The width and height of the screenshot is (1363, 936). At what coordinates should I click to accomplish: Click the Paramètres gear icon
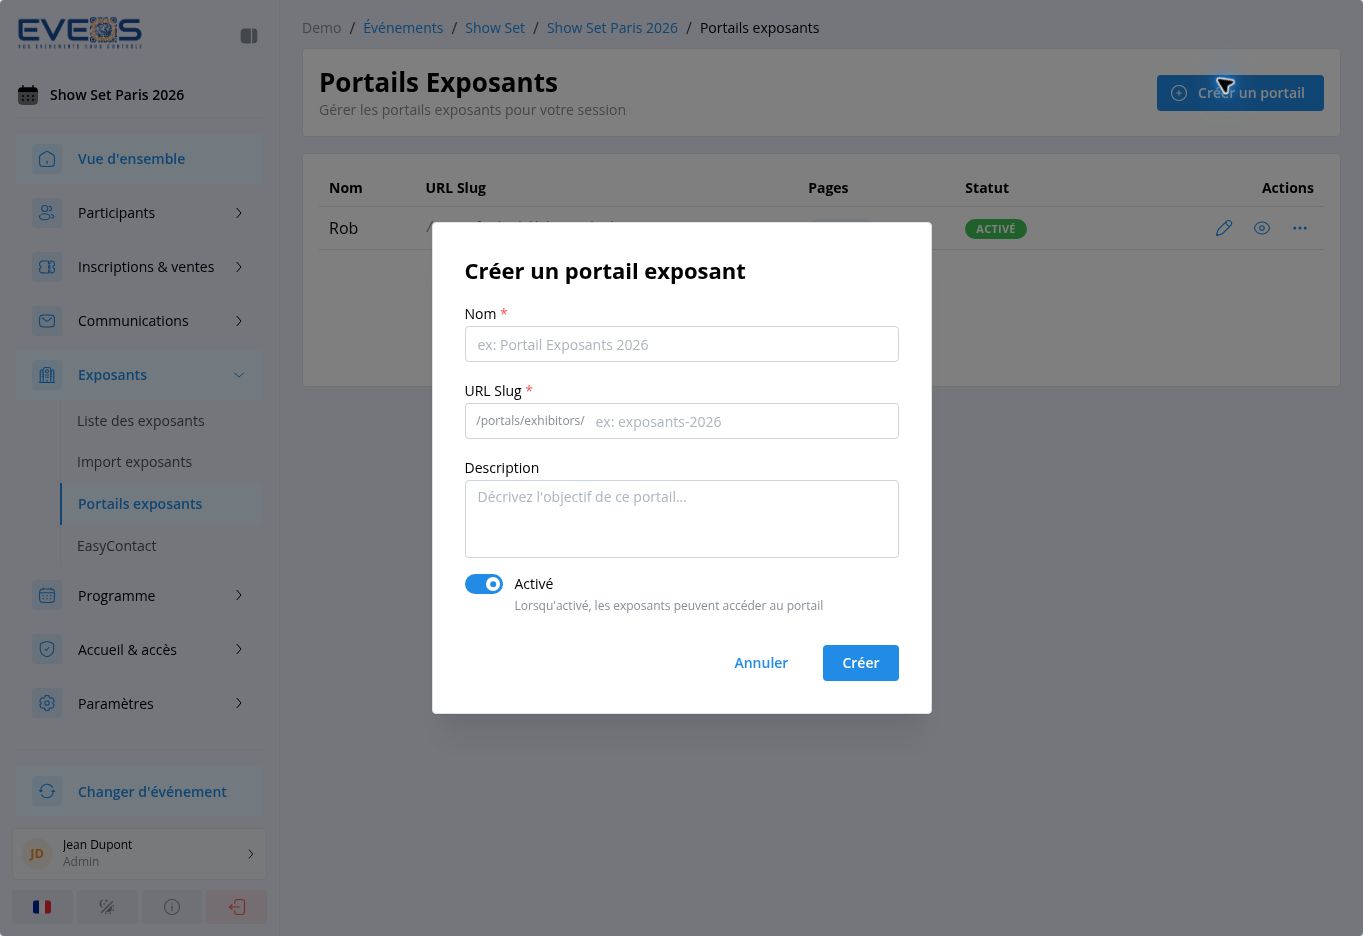pos(47,704)
